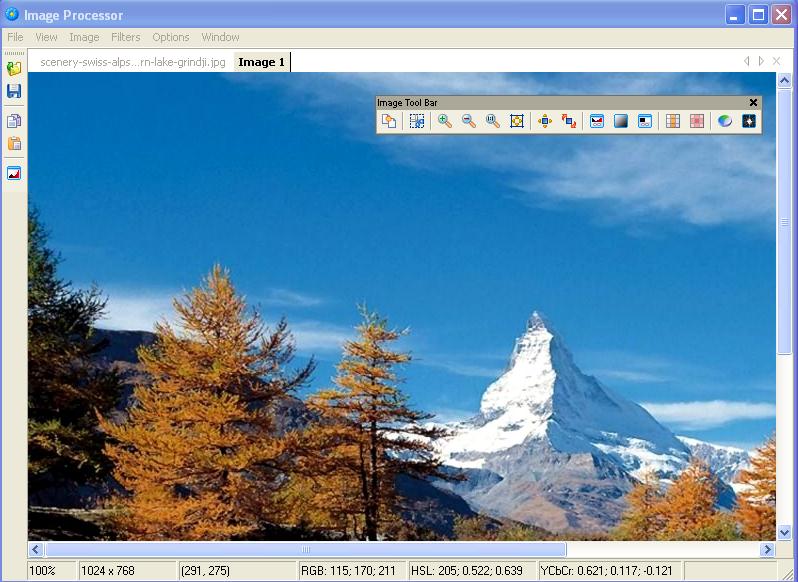This screenshot has height=582, width=798.
Task: Paste from clipboard using the sidebar icon
Action: 14,143
